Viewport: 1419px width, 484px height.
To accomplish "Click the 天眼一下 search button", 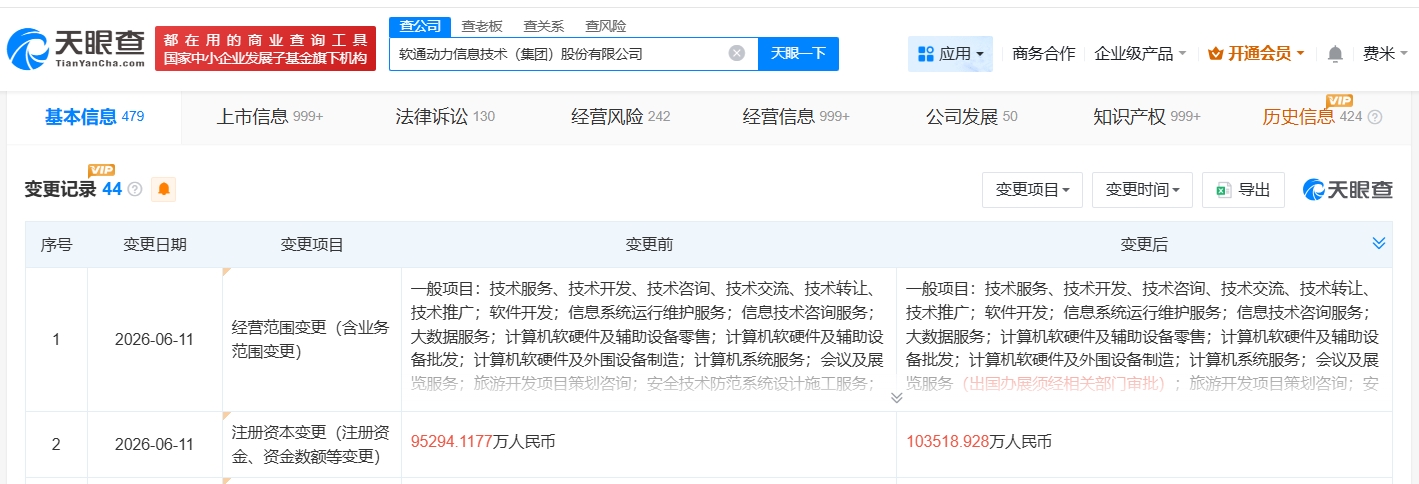I will (798, 54).
